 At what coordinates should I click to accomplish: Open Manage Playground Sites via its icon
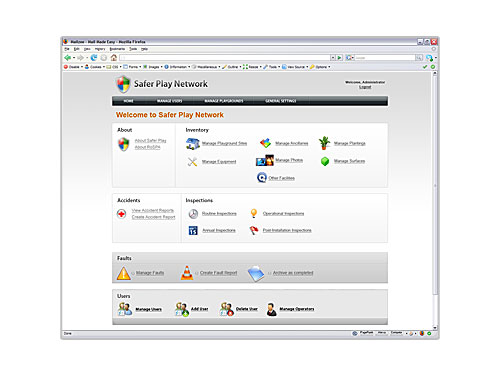tap(193, 143)
